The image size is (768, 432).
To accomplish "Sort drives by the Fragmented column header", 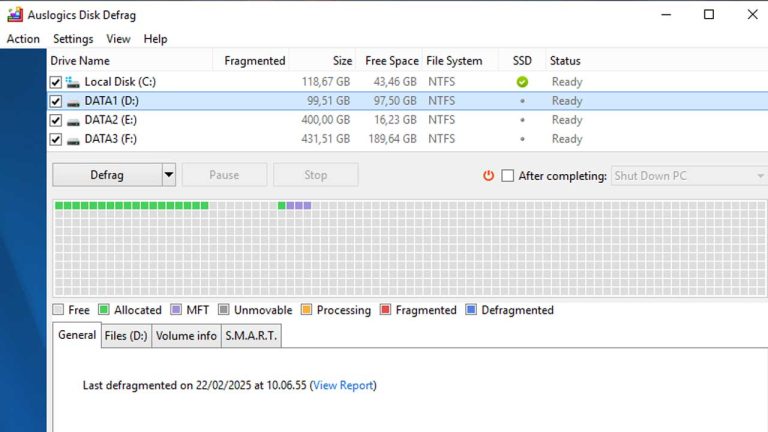I will 254,61.
